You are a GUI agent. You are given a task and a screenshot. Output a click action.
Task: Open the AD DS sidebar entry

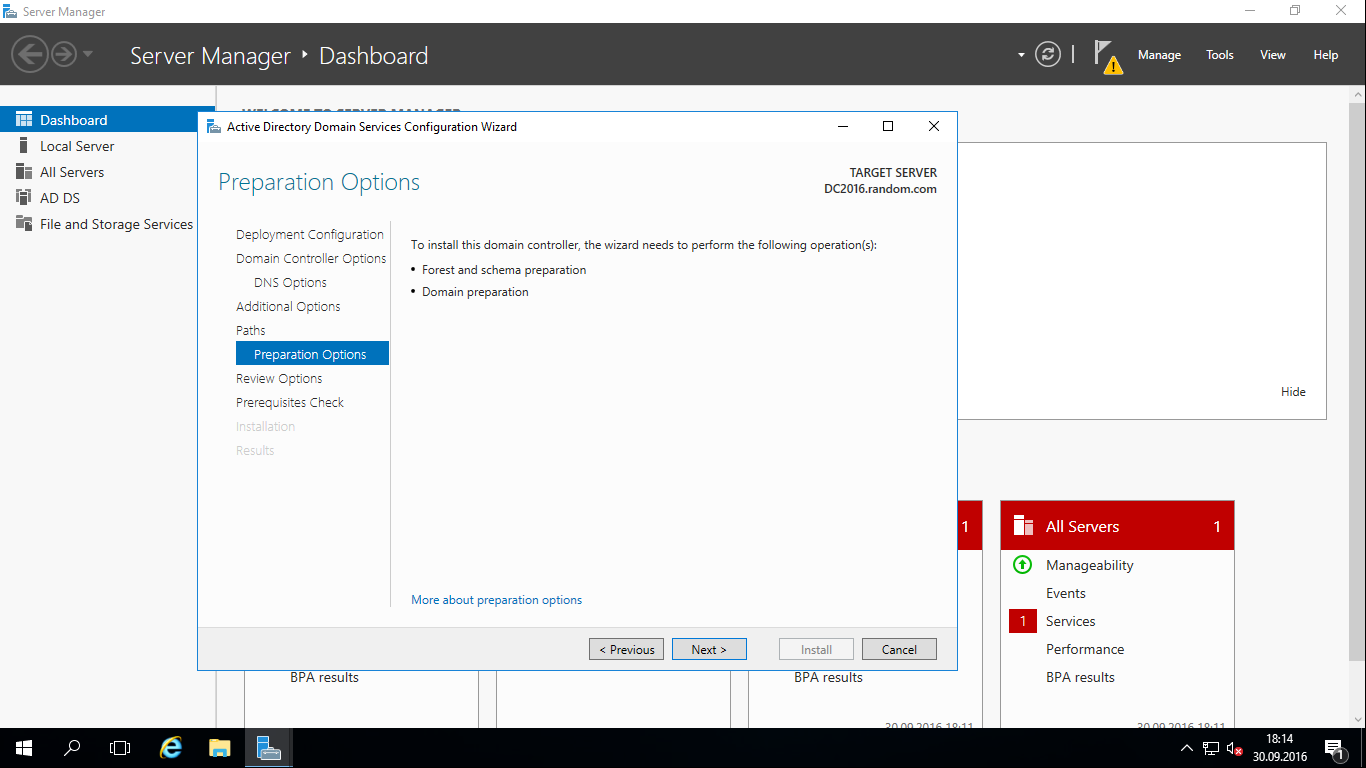tap(60, 198)
